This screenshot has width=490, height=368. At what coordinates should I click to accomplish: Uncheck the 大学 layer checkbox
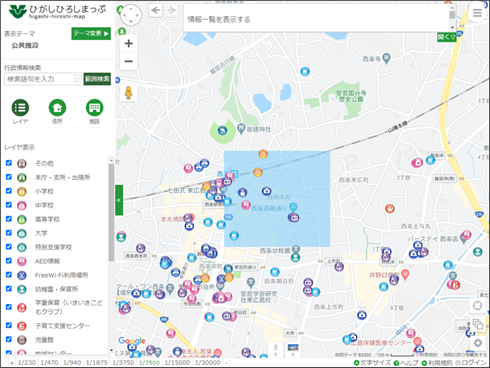click(x=9, y=233)
